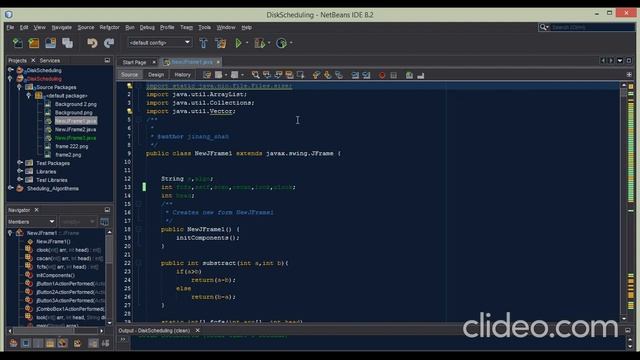Open the Refactor menu
Image resolution: width=640 pixels, height=360 pixels.
[x=109, y=27]
